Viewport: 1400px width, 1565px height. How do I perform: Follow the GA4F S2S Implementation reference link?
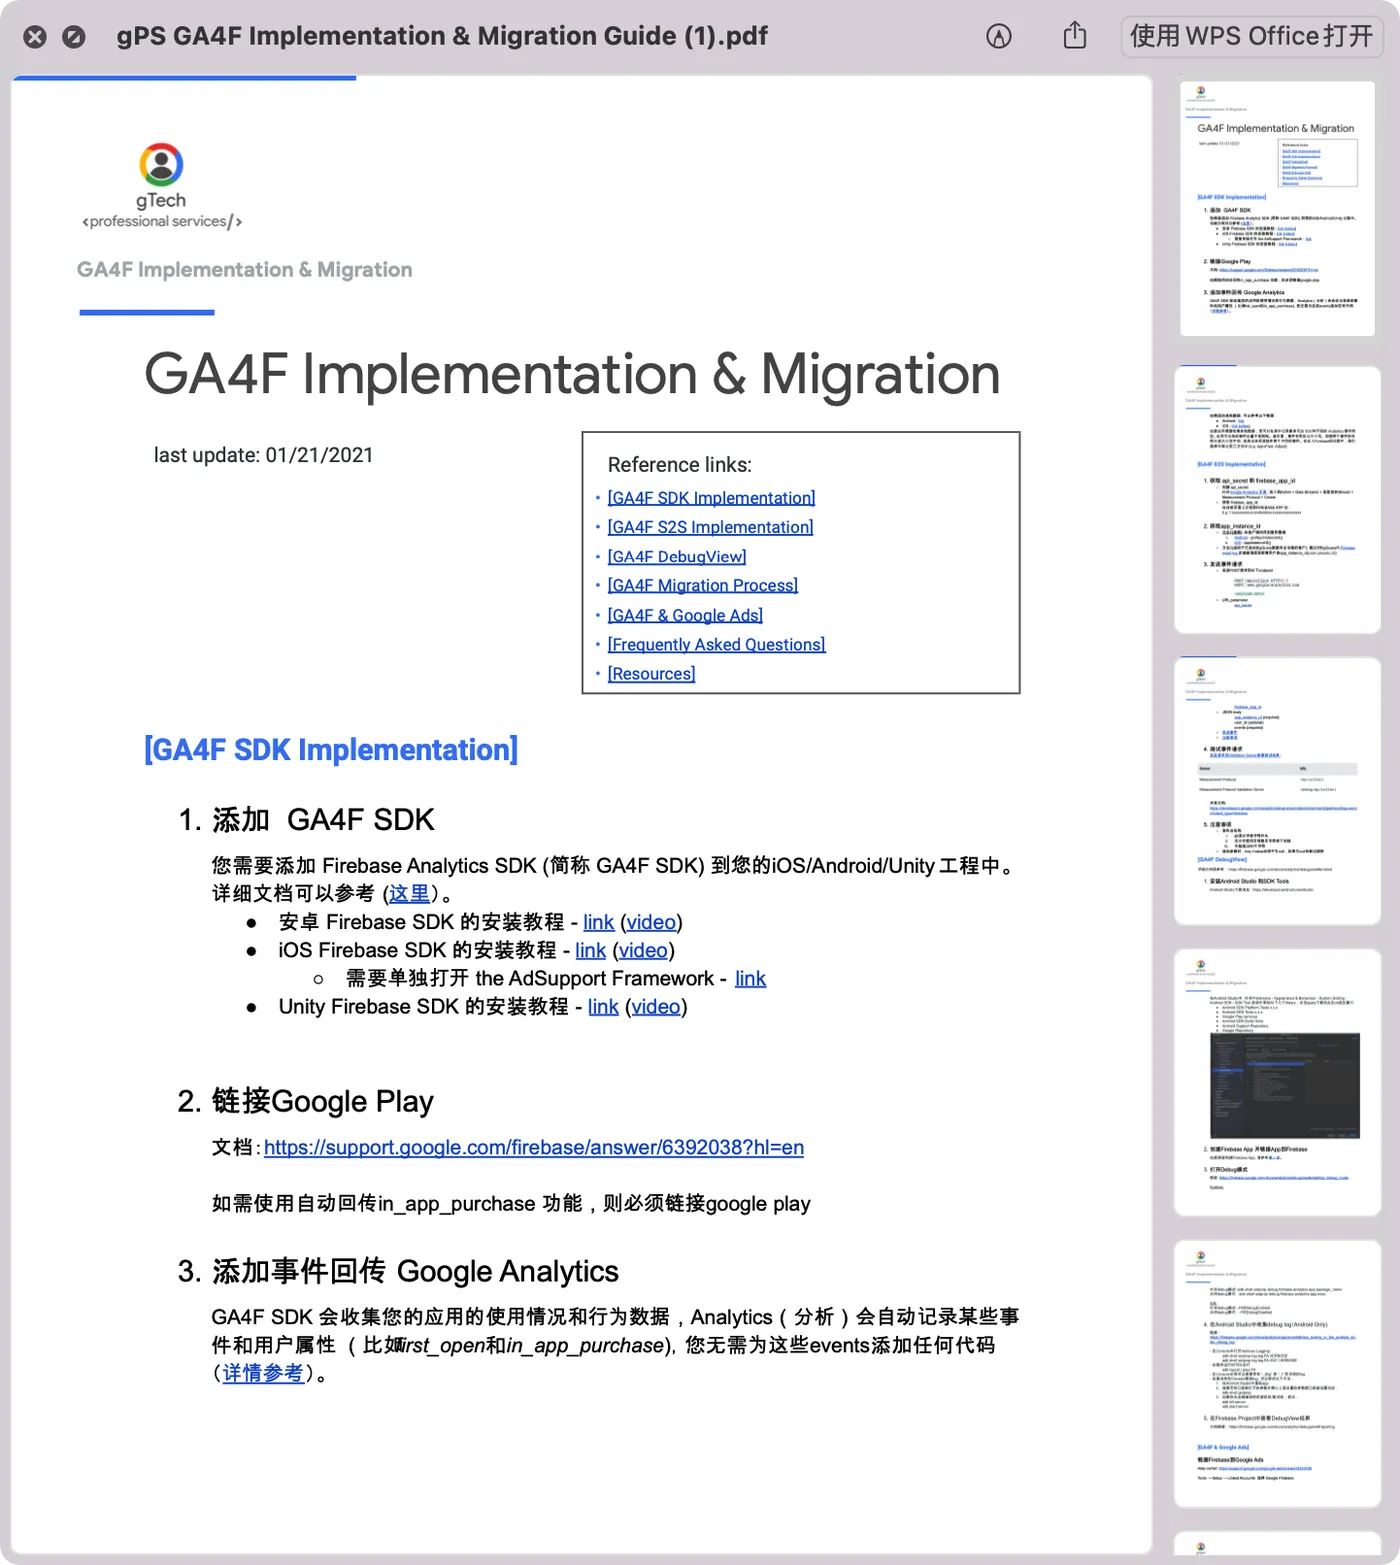[x=710, y=527]
